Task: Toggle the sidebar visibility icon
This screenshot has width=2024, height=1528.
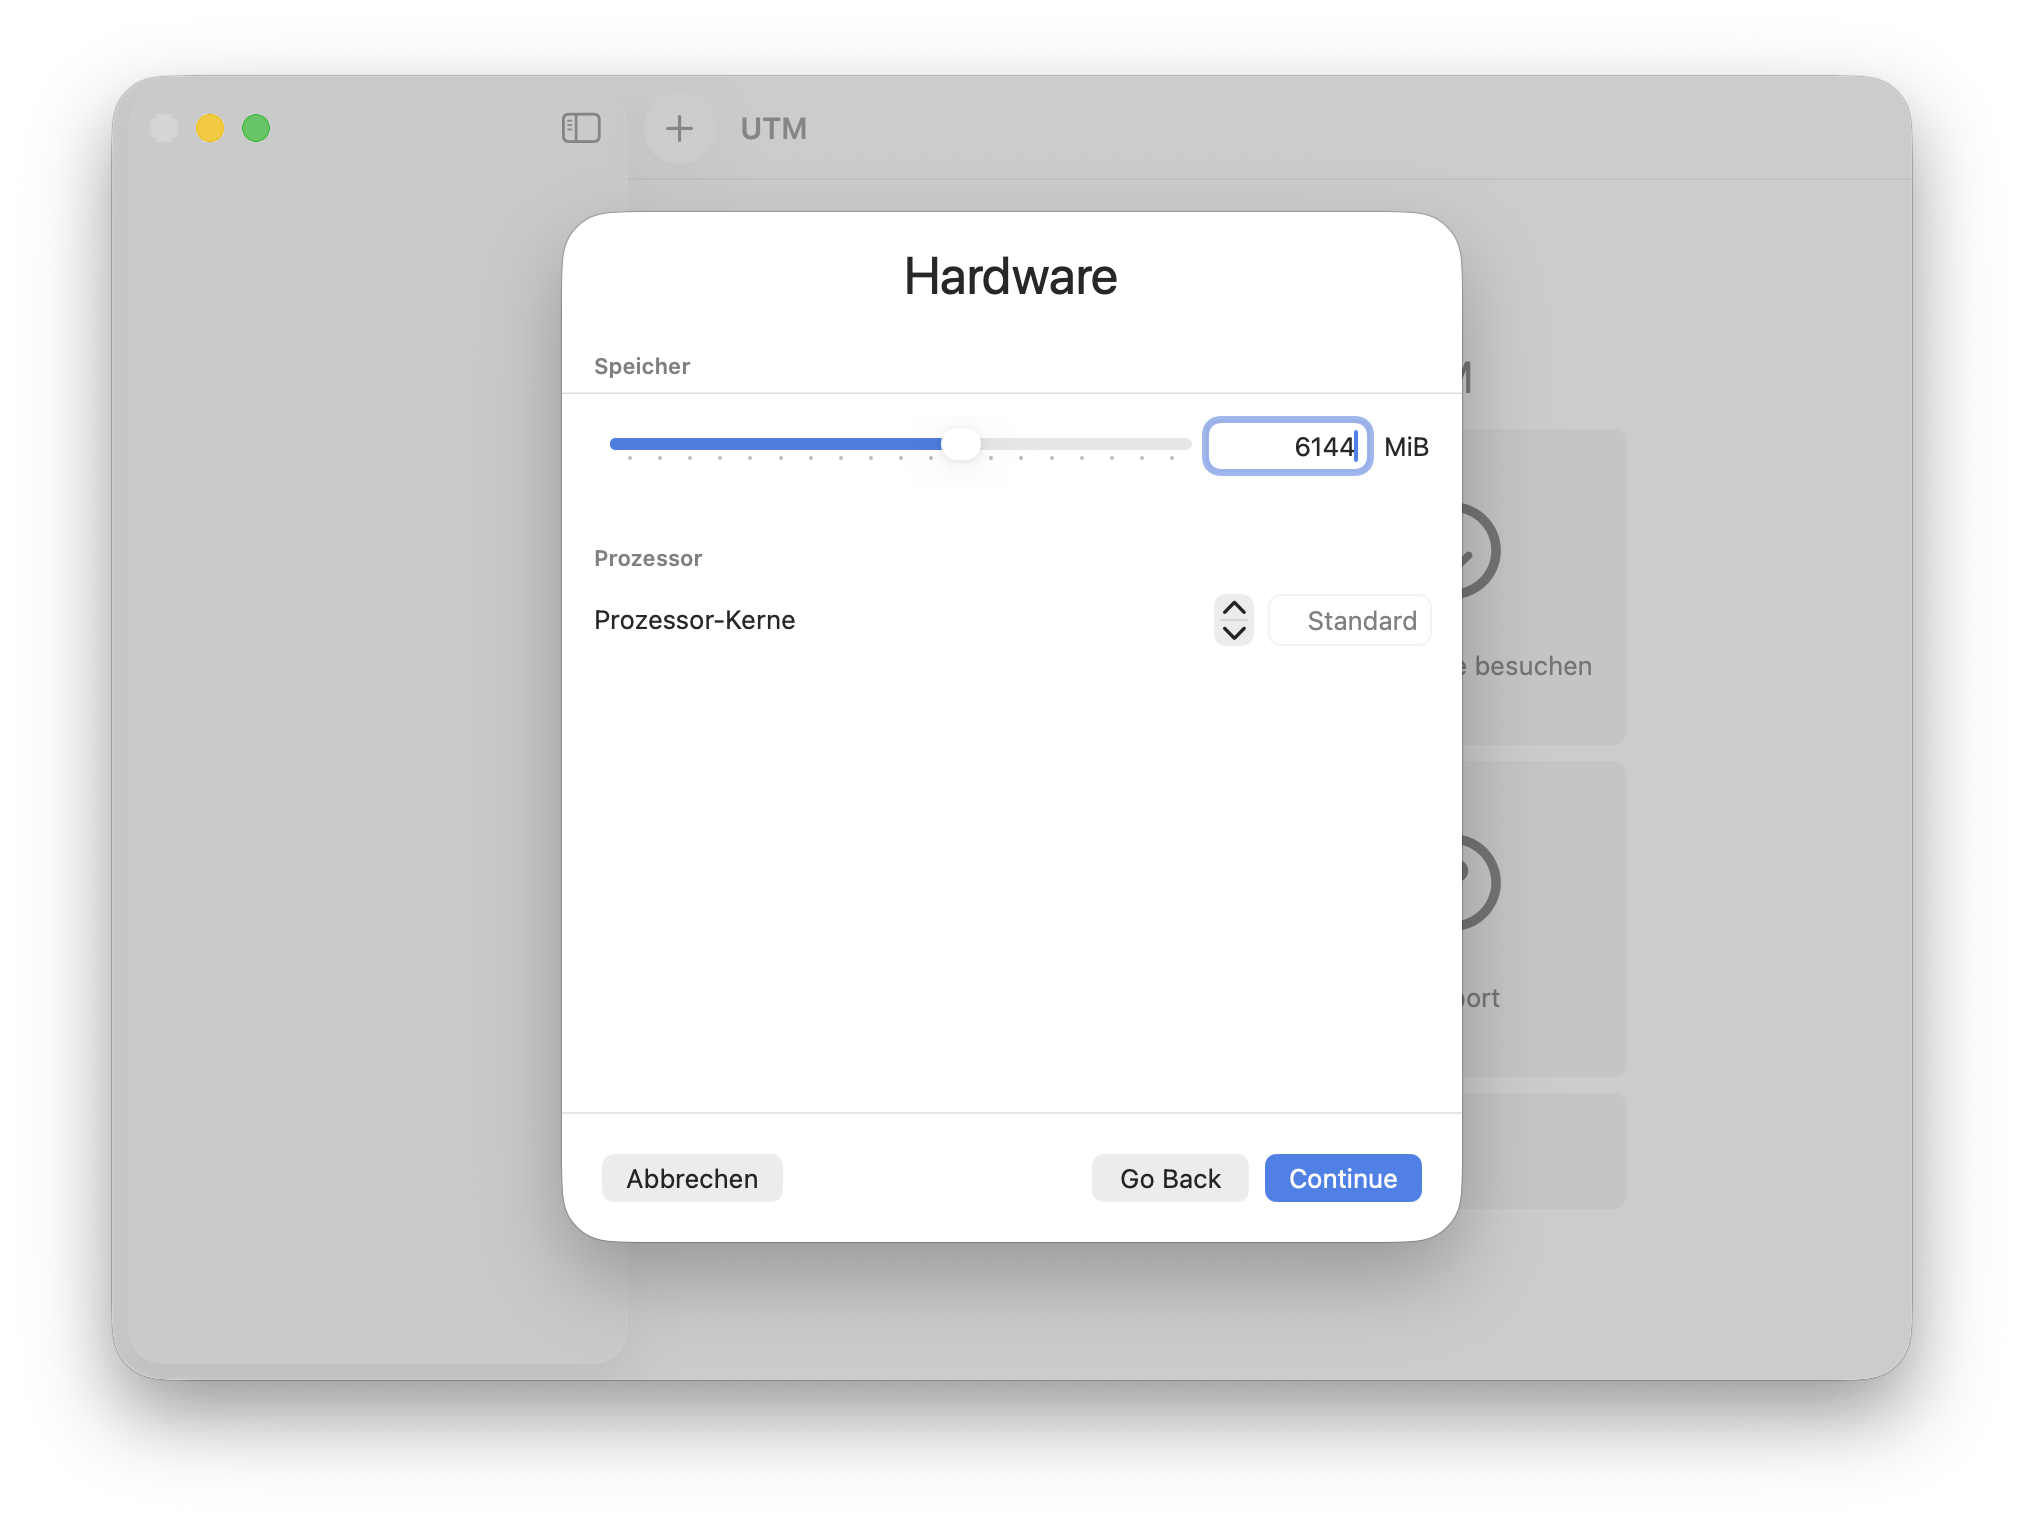Action: (x=581, y=128)
